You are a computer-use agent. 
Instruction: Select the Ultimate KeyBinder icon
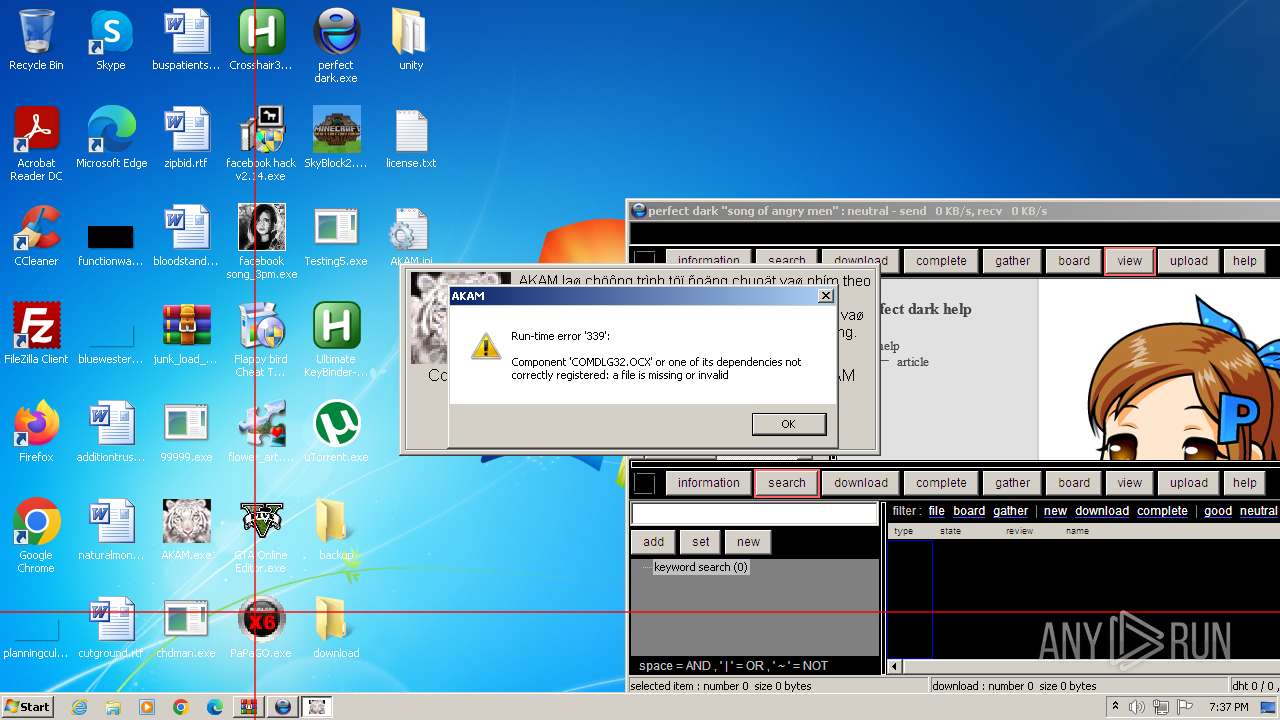pos(336,341)
